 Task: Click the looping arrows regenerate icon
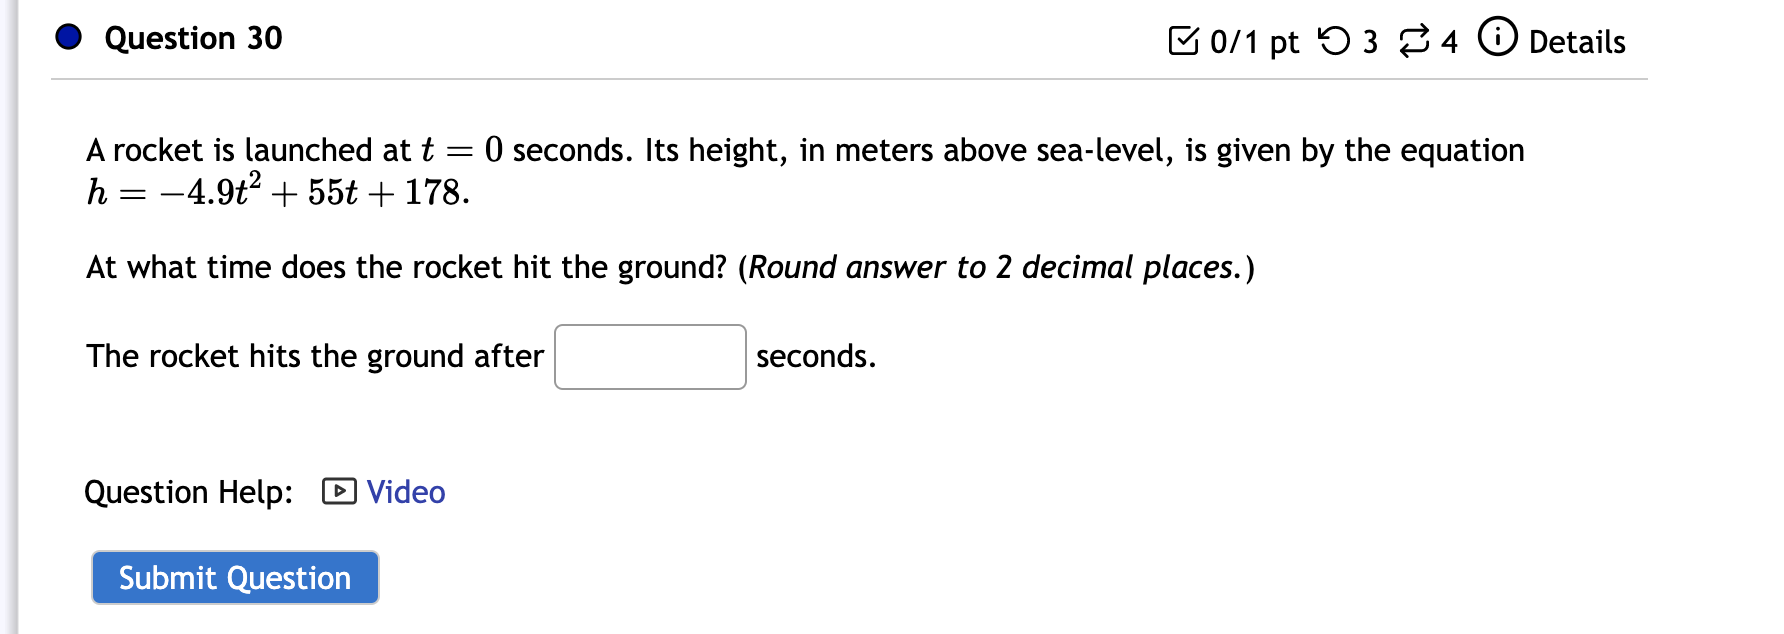(x=1412, y=41)
